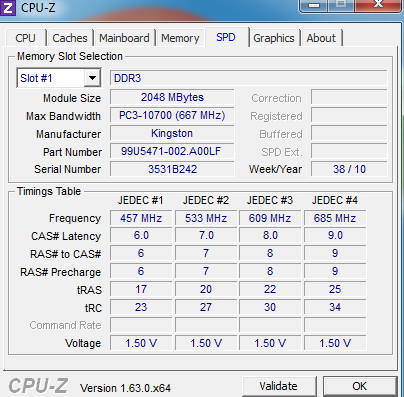Image resolution: width=404 pixels, height=397 pixels.
Task: Click CAS# Latency value 7.0
Action: tap(206, 236)
